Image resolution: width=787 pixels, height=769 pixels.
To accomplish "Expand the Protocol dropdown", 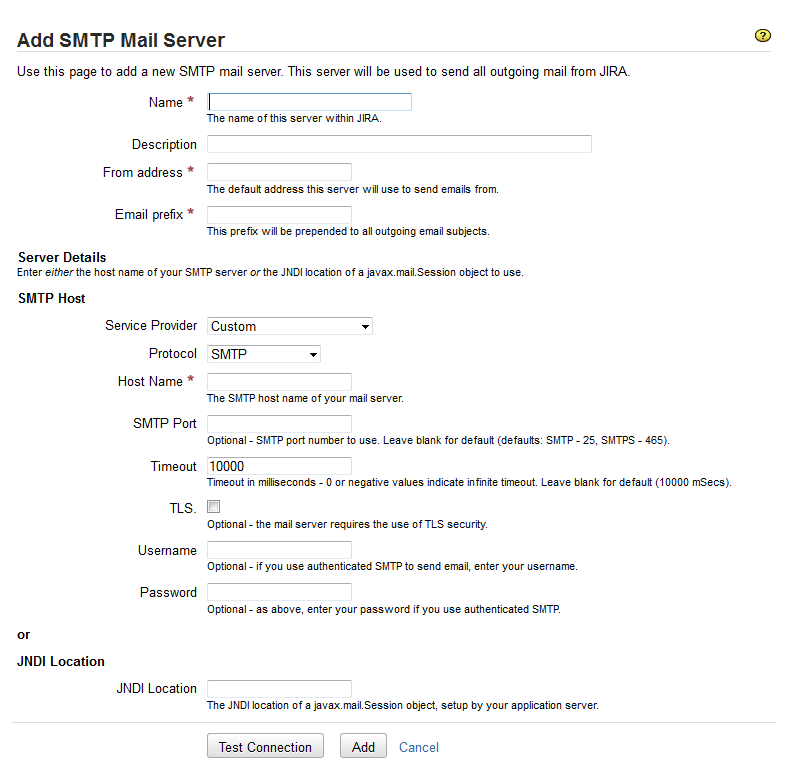I will 263,354.
